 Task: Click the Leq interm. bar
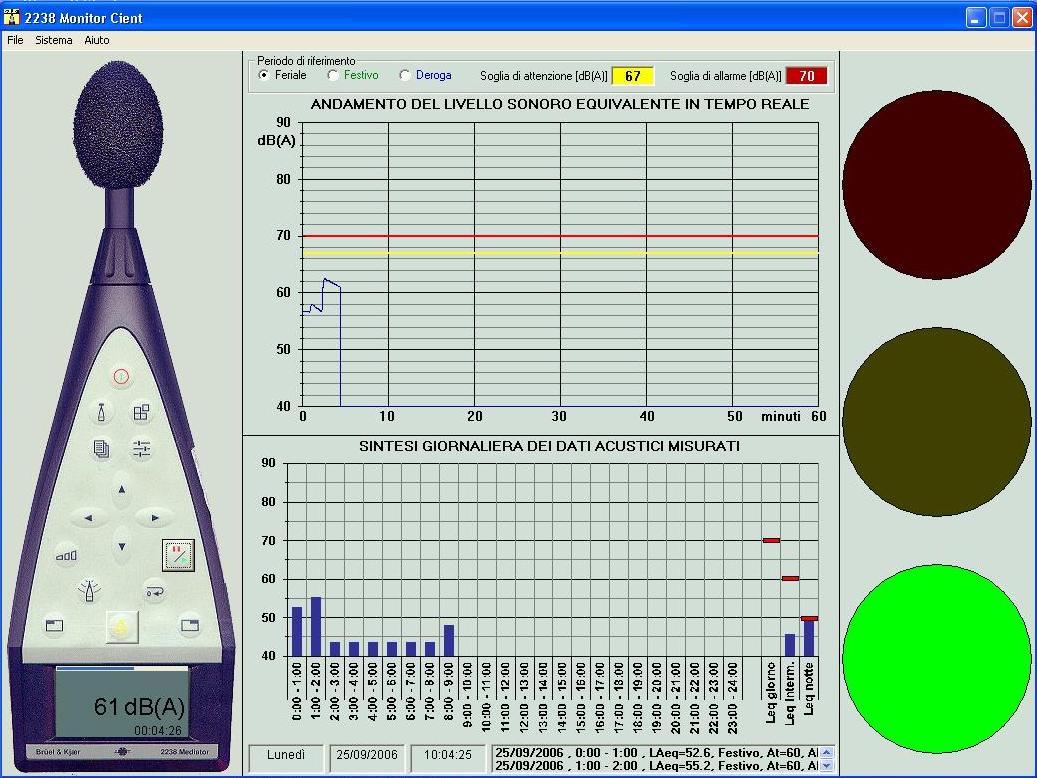tap(790, 645)
